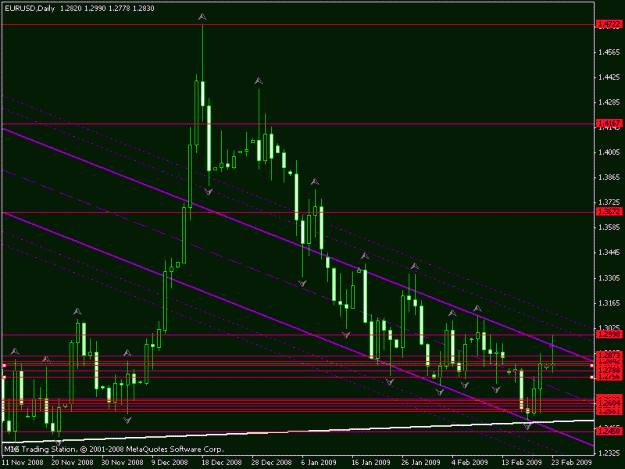Click the up fractal arrow above the 1.4722 high
The height and width of the screenshot is (469, 625).
tap(202, 17)
